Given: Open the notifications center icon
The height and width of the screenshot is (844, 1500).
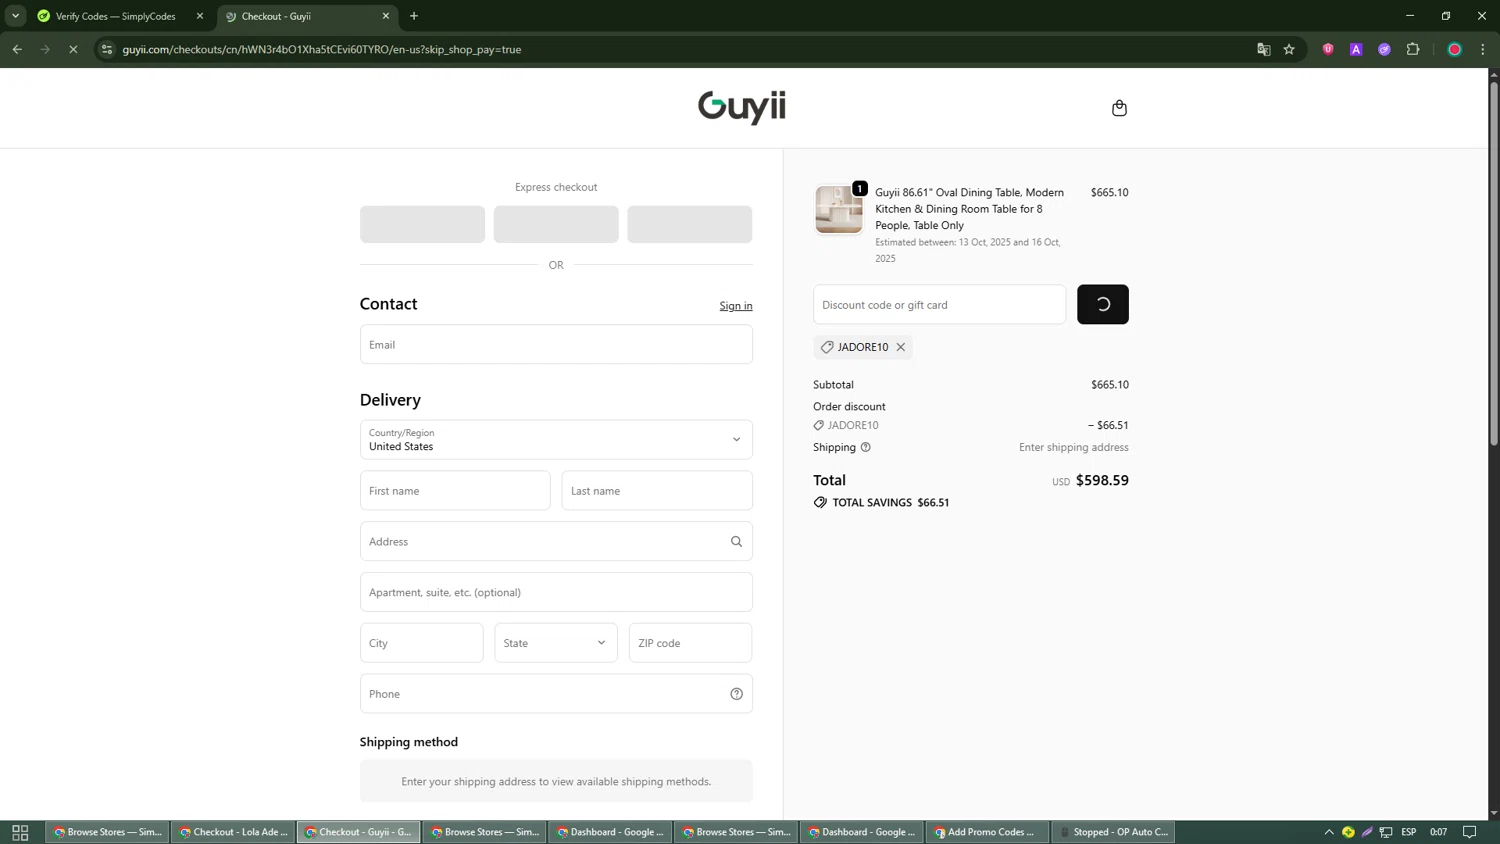Looking at the screenshot, I should 1470,832.
